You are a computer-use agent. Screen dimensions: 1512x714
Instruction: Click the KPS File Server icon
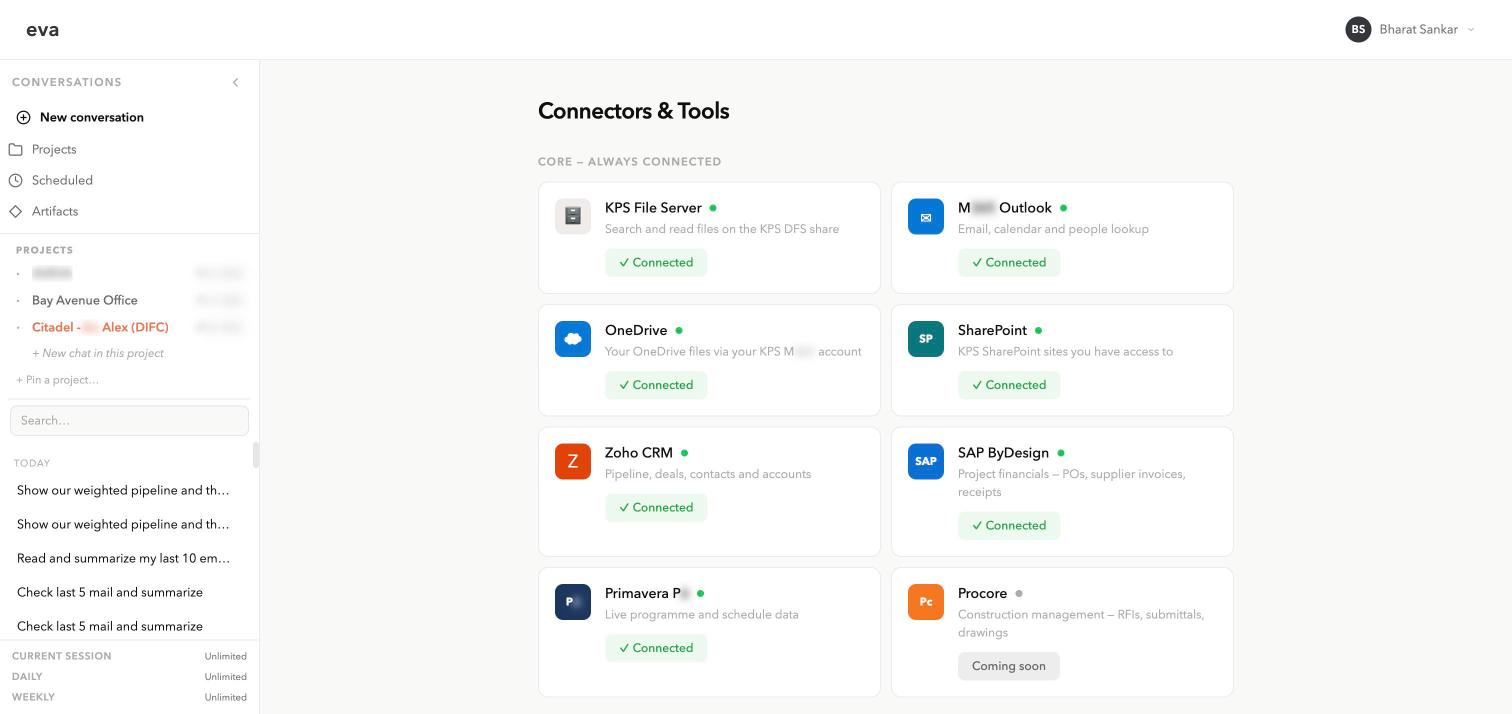573,216
